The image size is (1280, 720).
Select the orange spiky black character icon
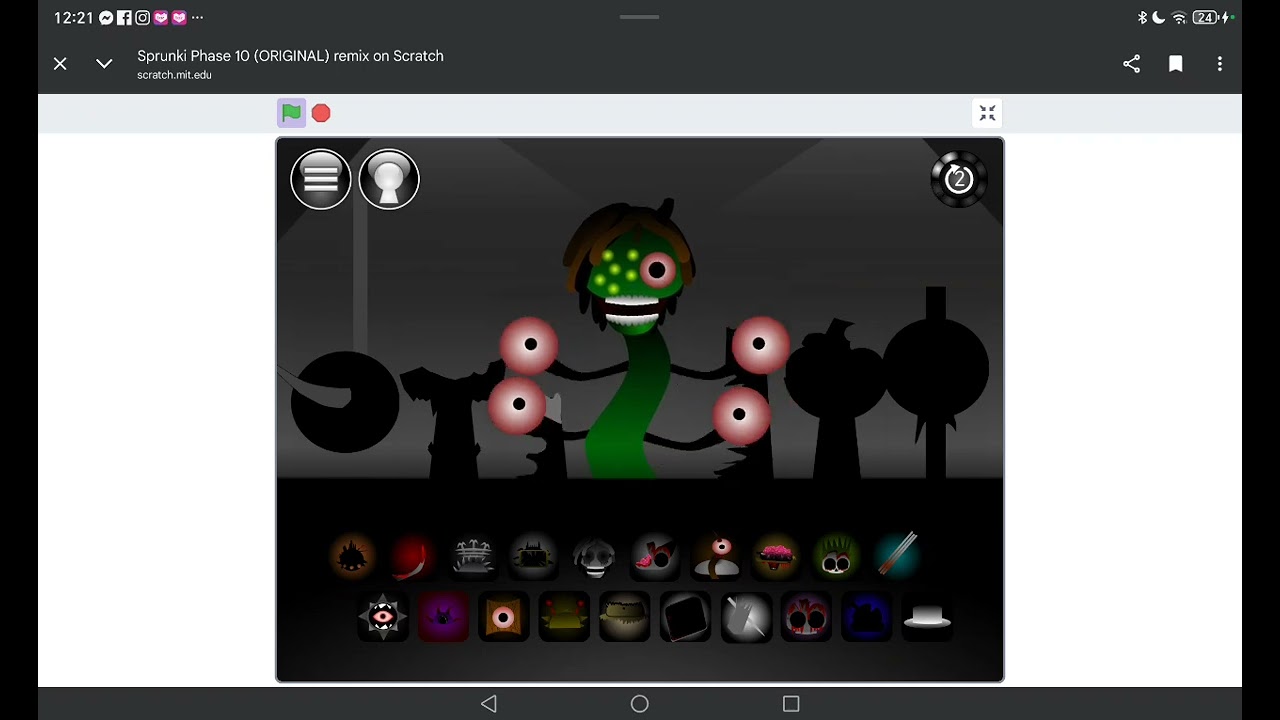(x=352, y=556)
